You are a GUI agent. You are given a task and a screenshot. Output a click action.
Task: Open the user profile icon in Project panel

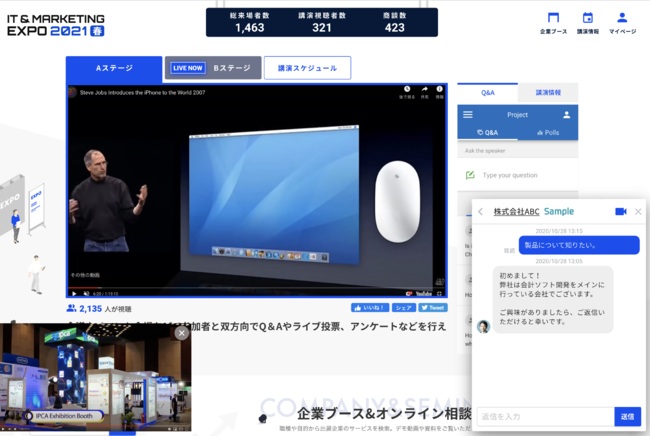(567, 115)
